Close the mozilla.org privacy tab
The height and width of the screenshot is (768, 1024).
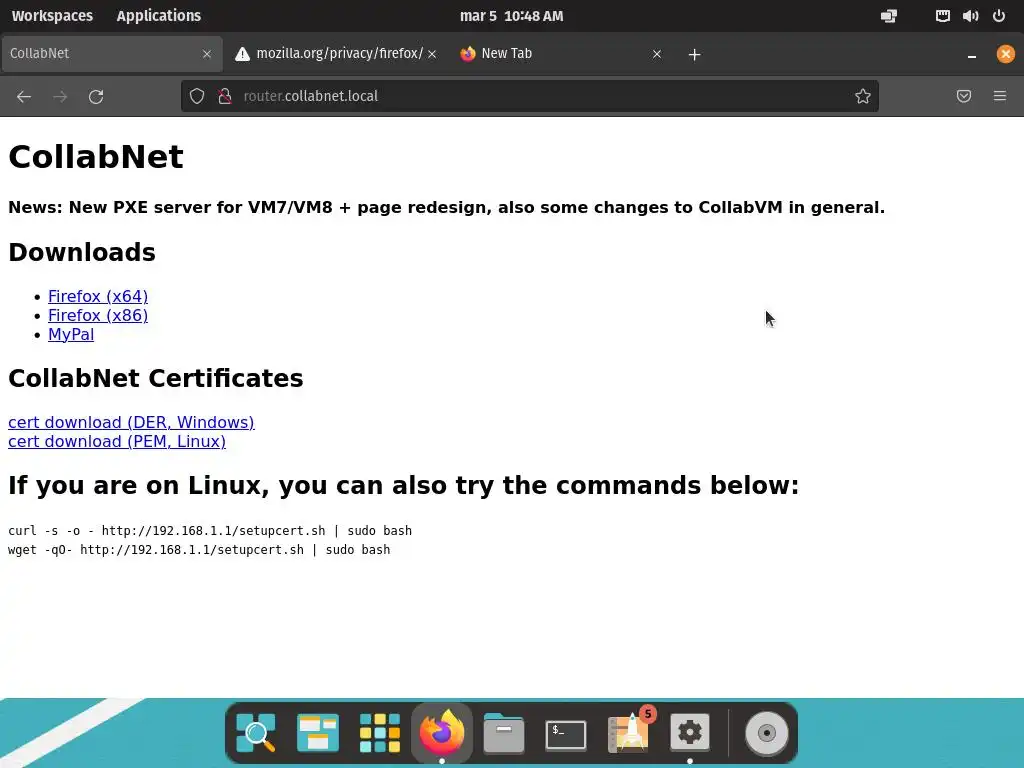click(x=432, y=54)
